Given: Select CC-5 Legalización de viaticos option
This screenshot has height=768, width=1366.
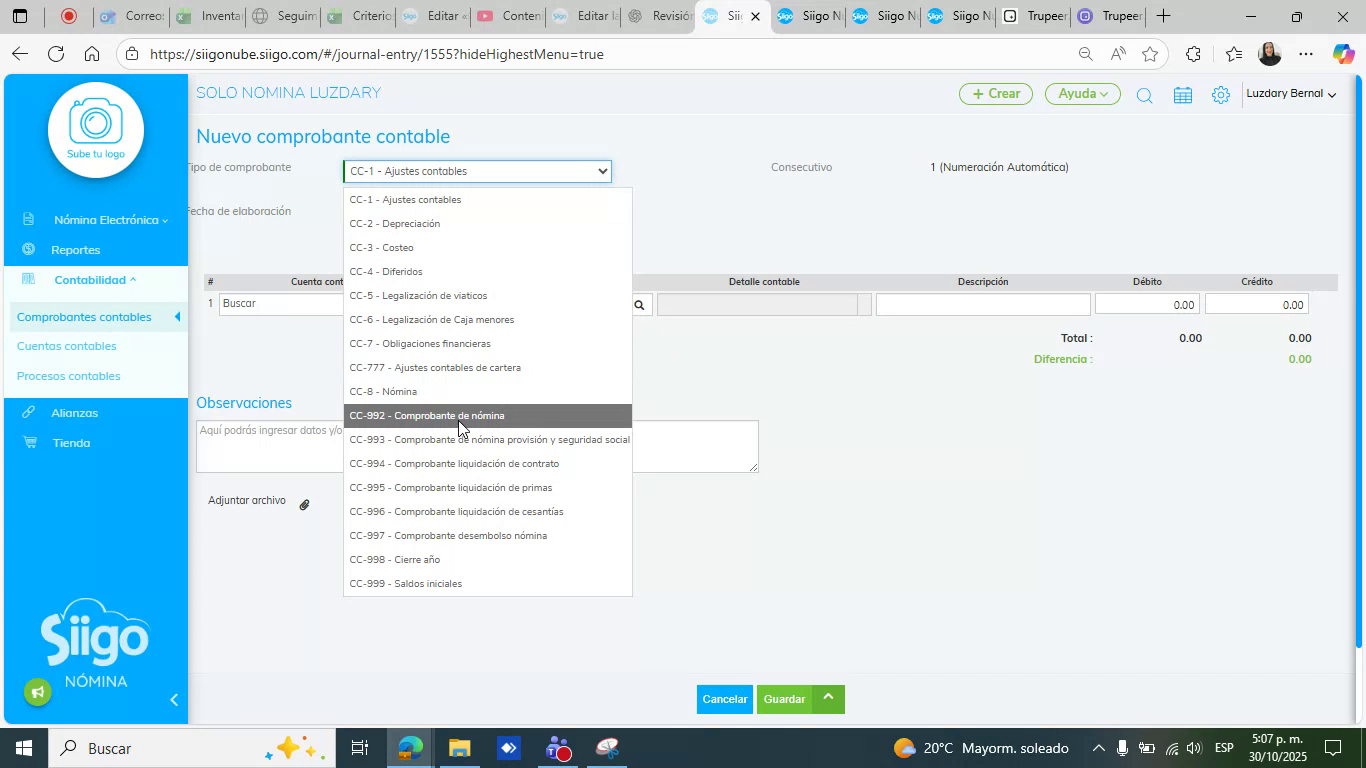Looking at the screenshot, I should 488,296.
